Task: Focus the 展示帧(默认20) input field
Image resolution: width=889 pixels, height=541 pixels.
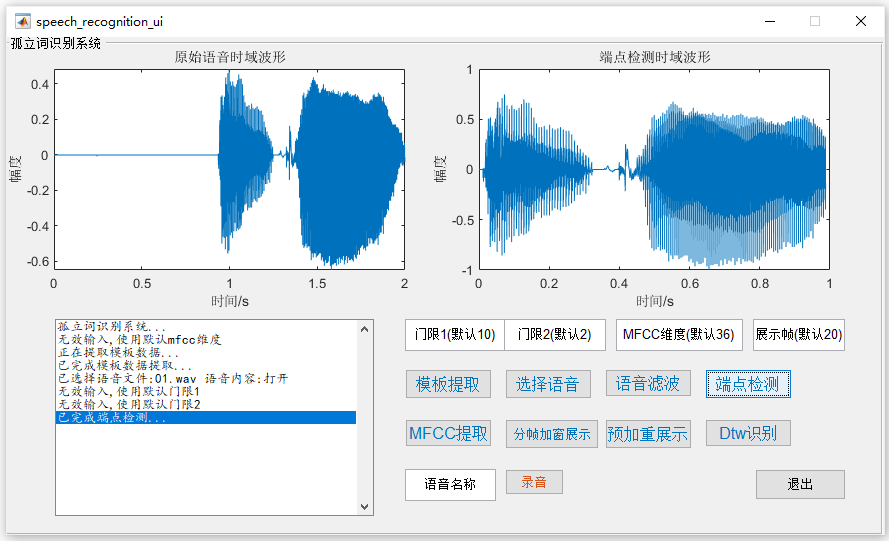Action: coord(798,335)
